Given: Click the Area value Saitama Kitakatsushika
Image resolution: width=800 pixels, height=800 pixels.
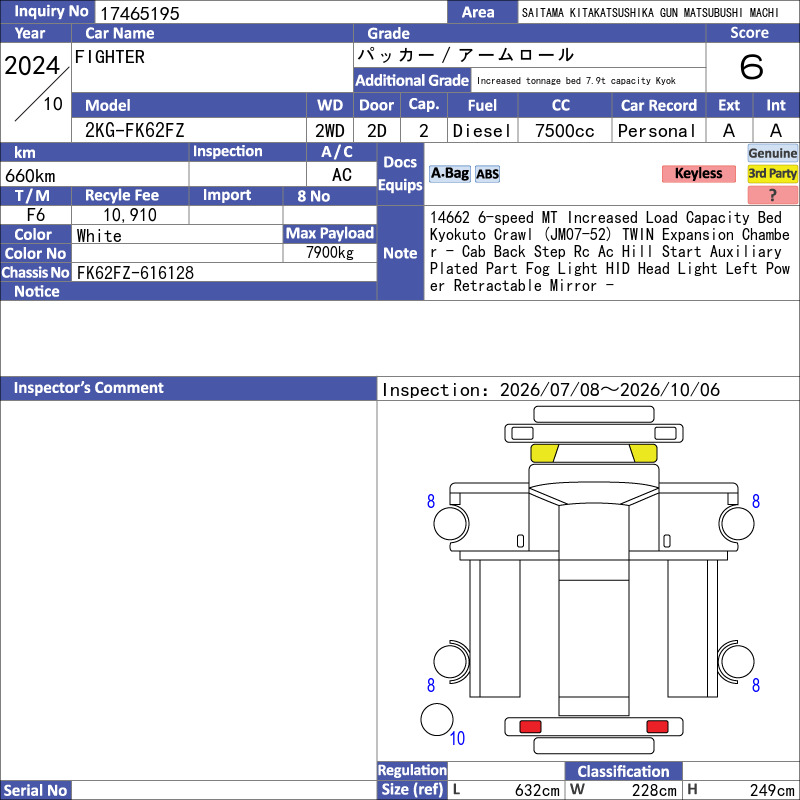Looking at the screenshot, I should coord(650,13).
